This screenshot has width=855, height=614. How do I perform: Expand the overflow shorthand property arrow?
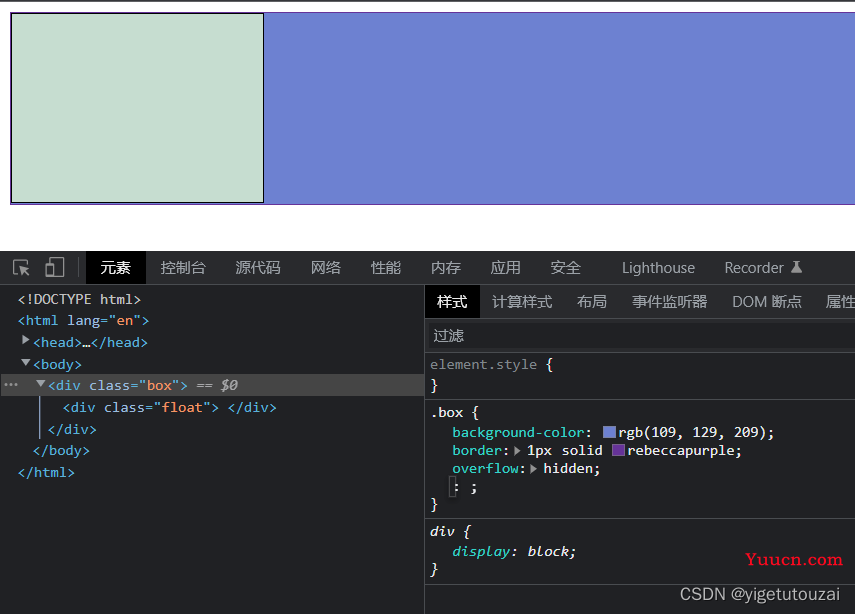[534, 468]
